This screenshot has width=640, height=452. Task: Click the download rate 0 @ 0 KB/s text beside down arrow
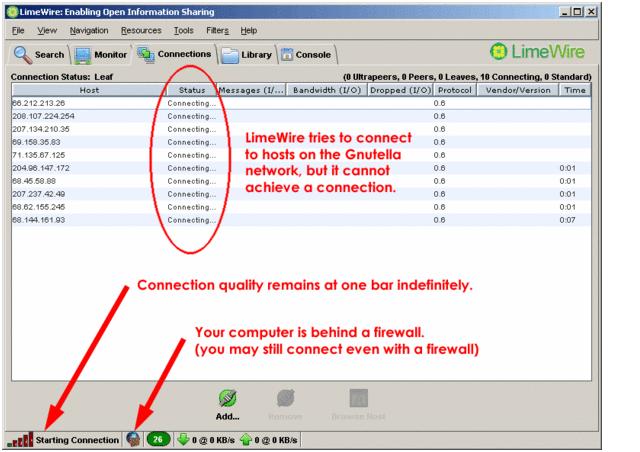pyautogui.click(x=213, y=440)
